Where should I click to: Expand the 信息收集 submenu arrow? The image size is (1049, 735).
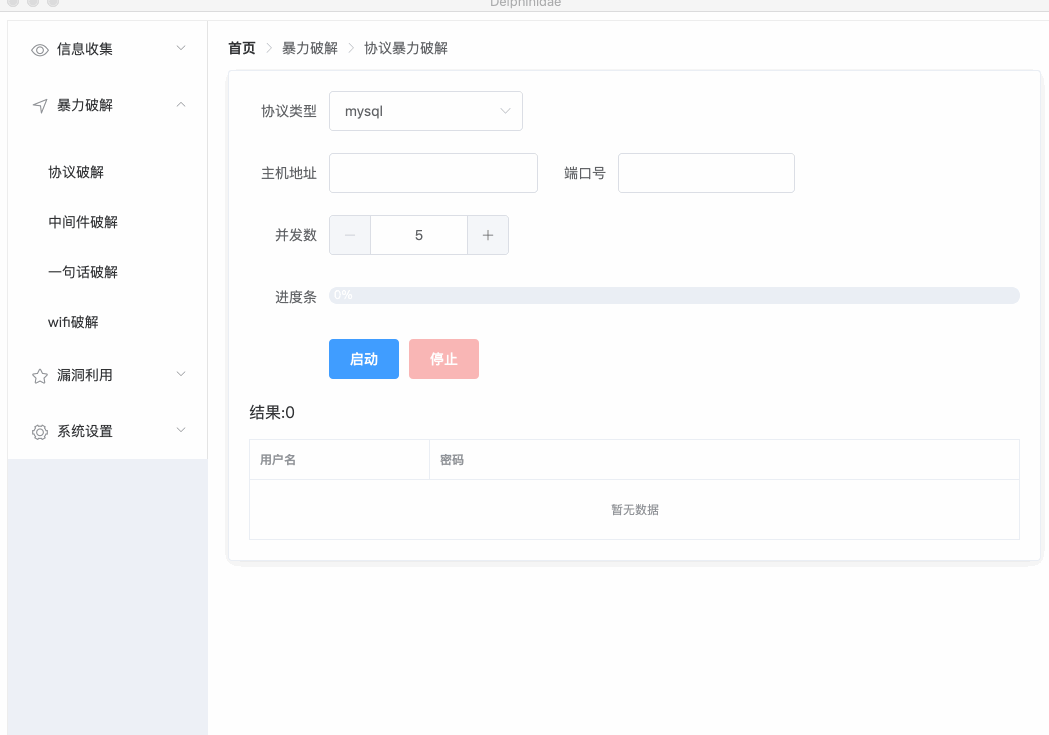[x=181, y=48]
